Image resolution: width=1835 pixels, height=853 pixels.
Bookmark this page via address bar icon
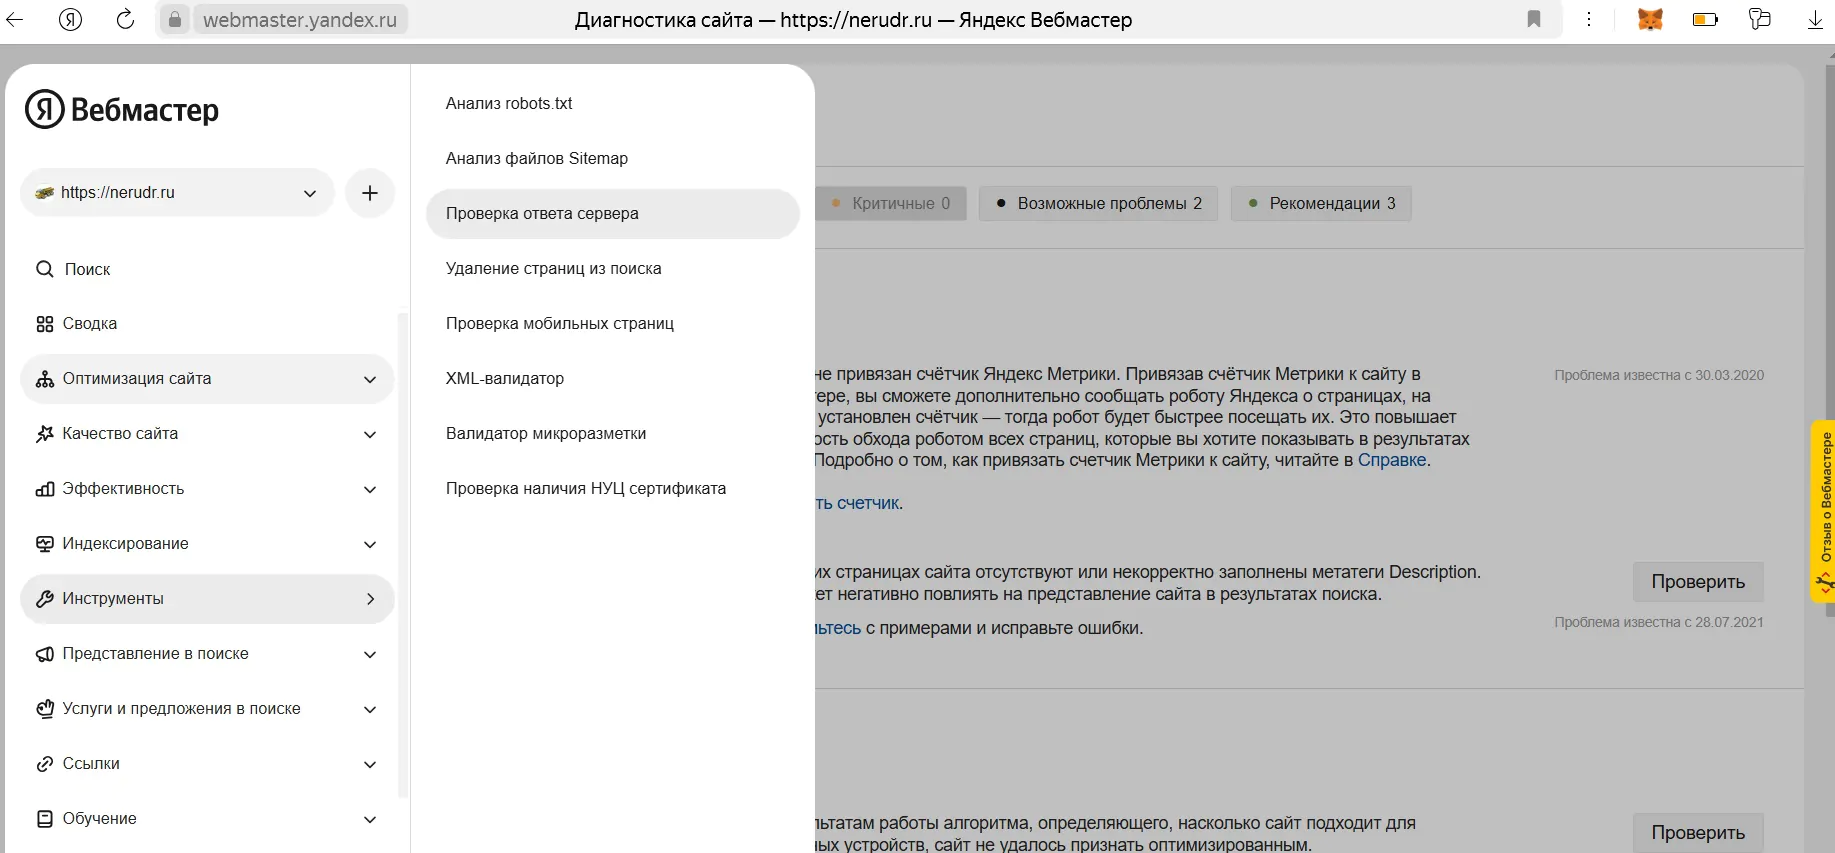click(1534, 19)
